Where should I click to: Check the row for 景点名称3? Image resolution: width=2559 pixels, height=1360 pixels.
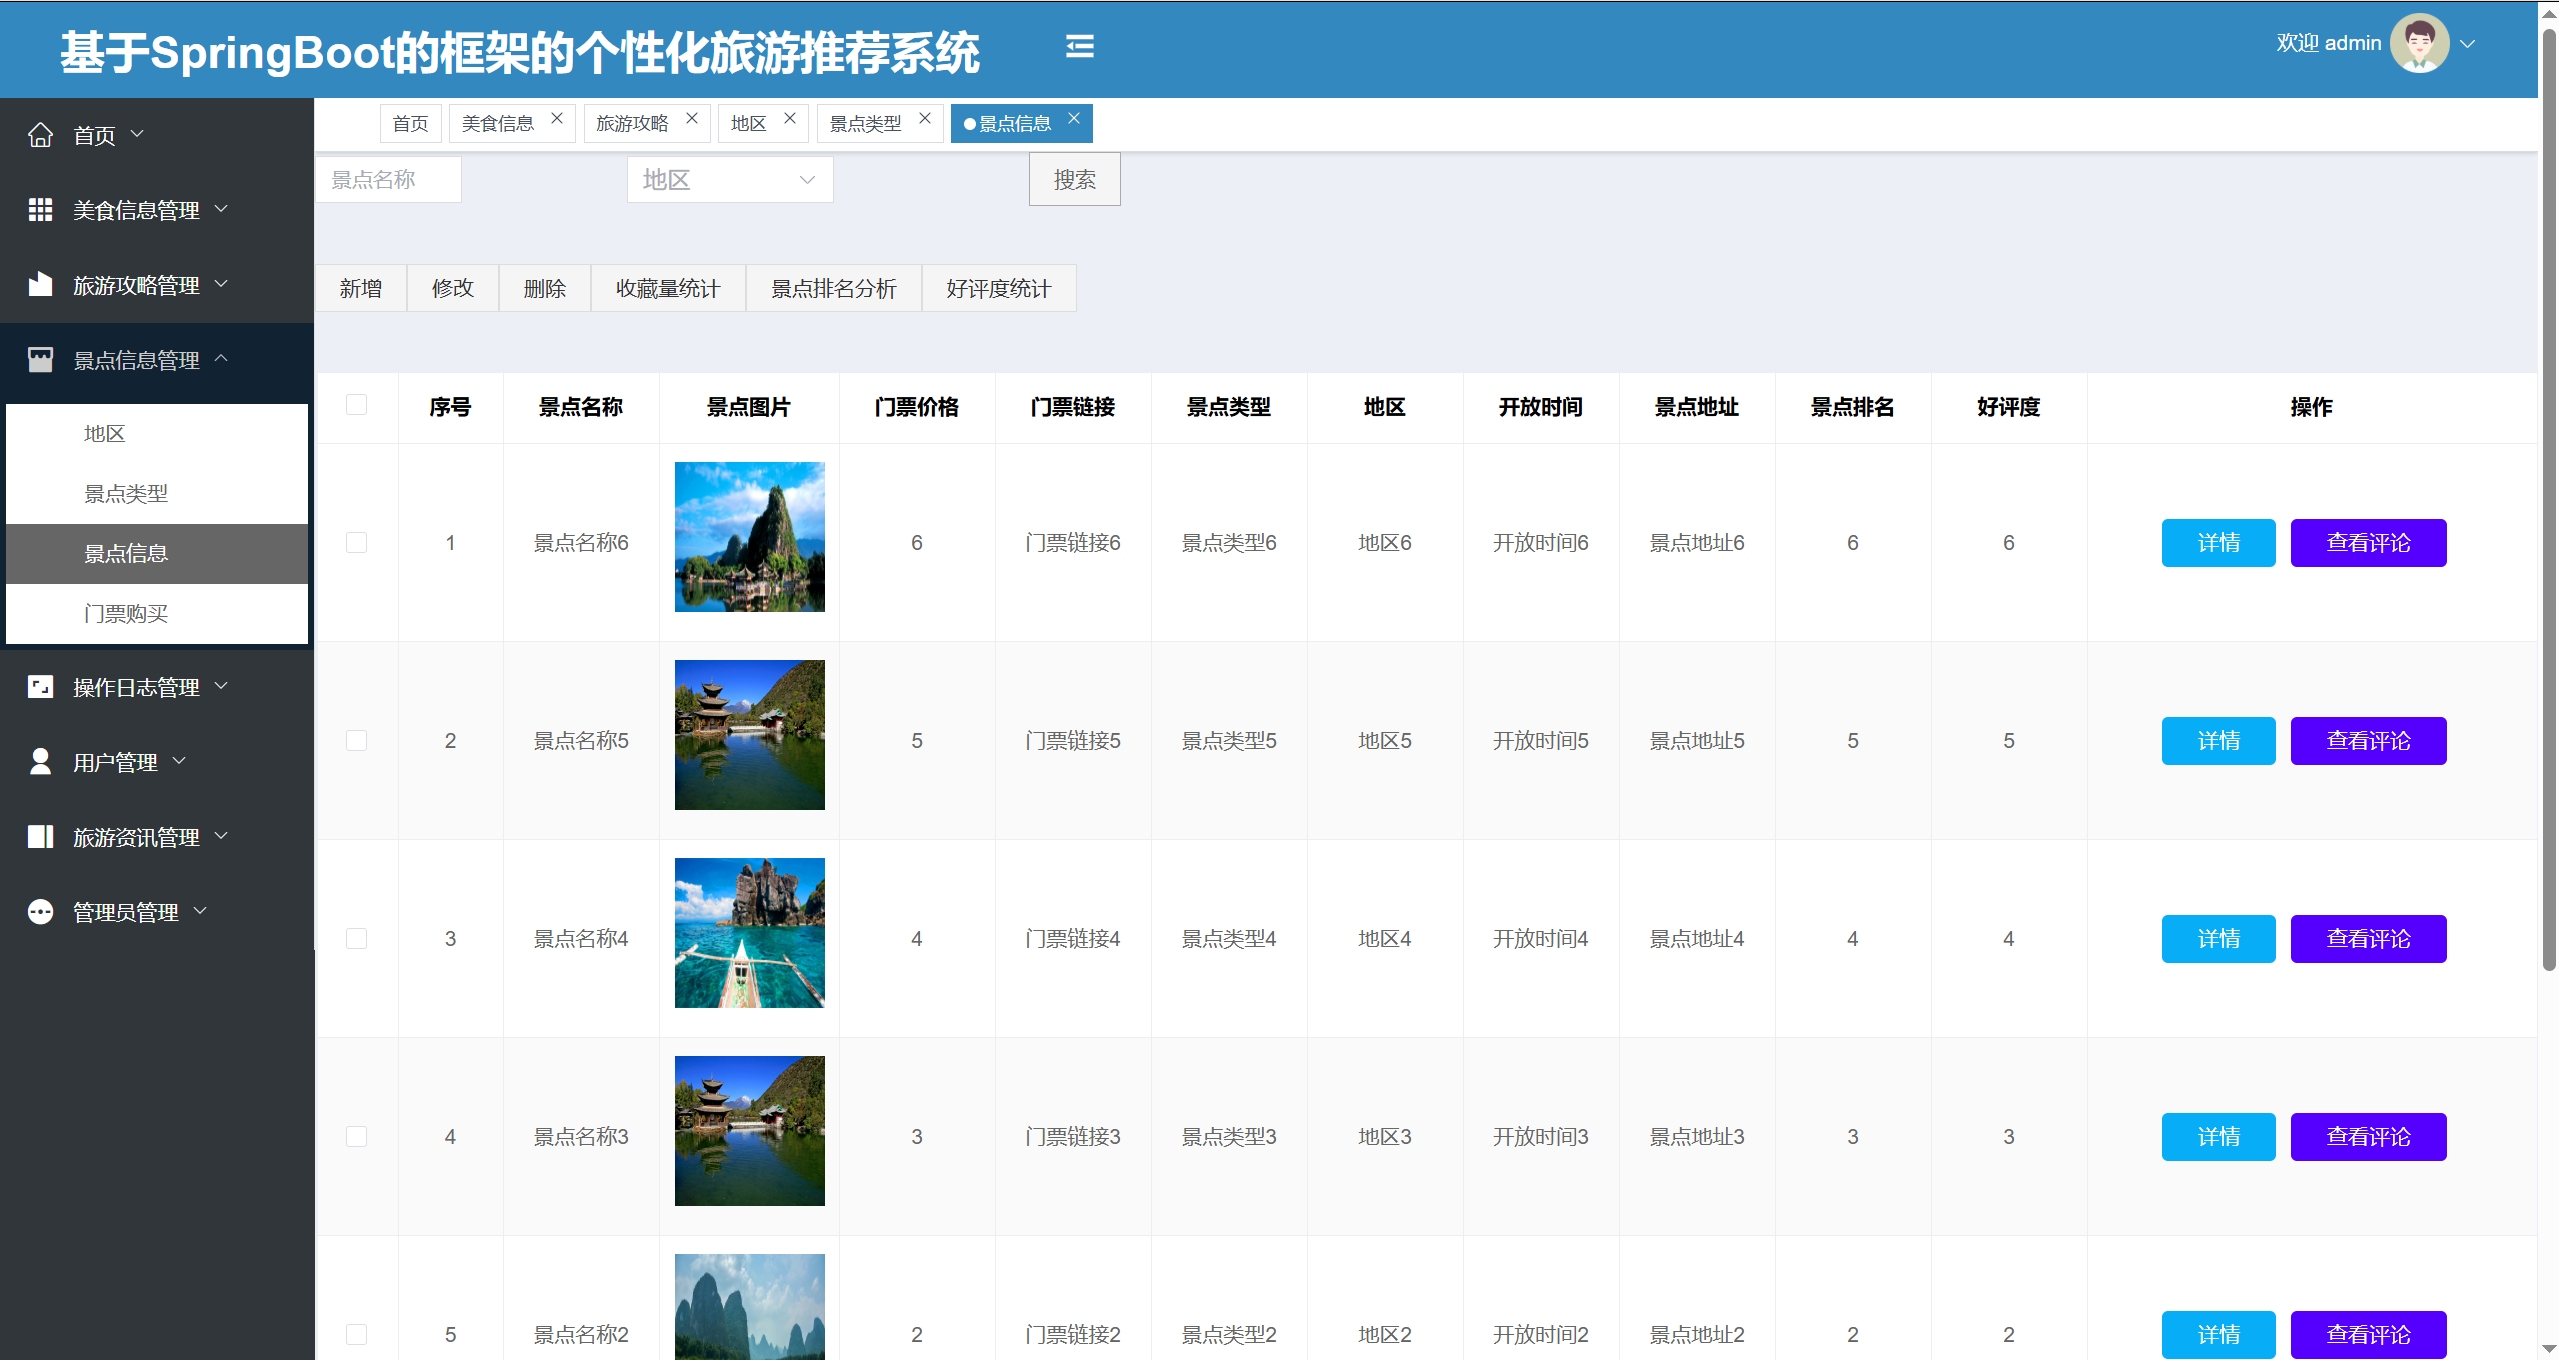click(x=356, y=1137)
